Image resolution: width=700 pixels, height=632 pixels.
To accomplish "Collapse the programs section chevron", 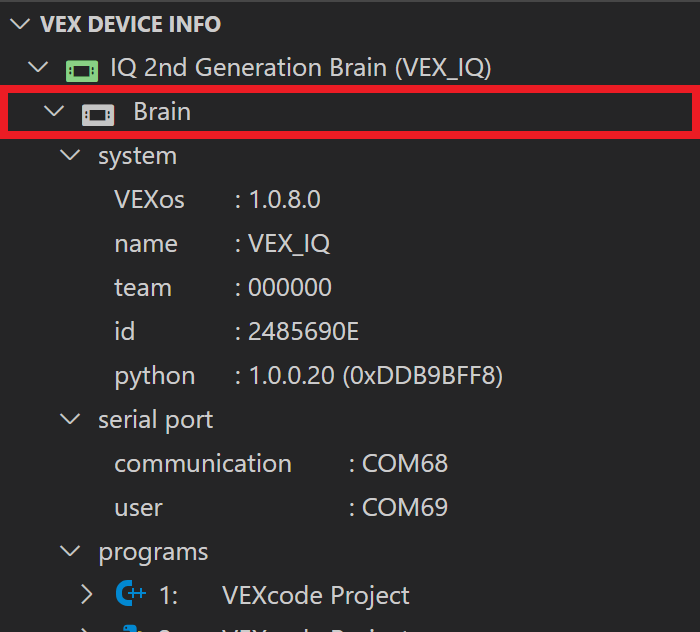I will click(x=70, y=552).
